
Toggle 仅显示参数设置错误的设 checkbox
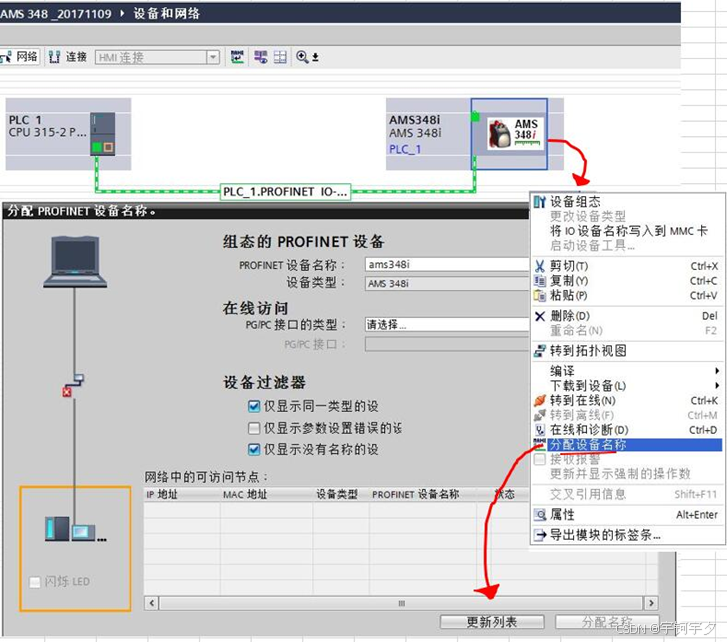pos(254,428)
